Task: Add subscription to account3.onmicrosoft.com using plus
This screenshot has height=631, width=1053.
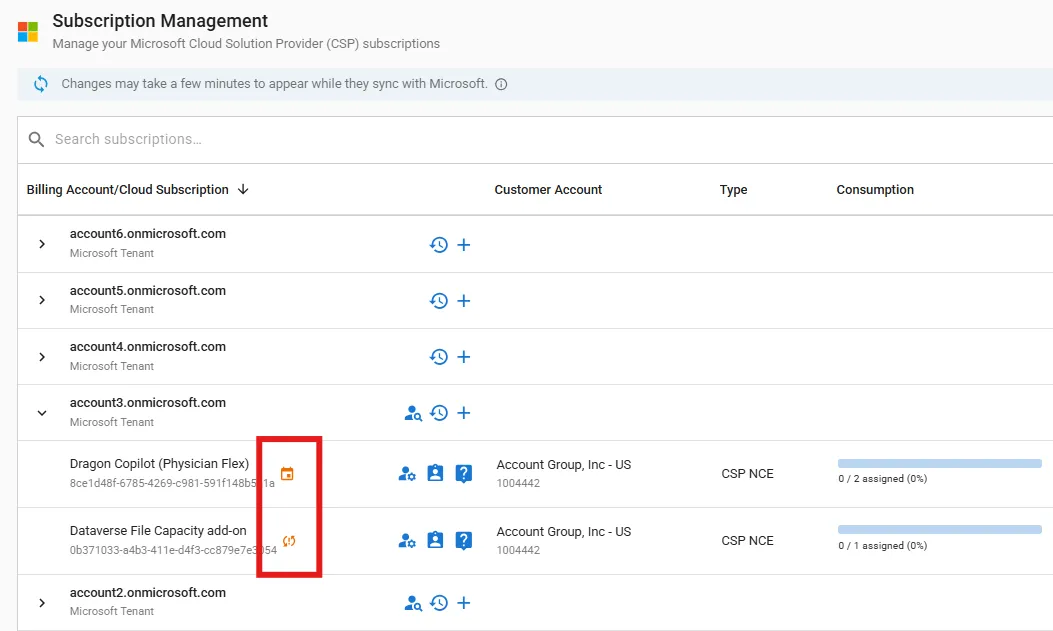Action: [463, 413]
